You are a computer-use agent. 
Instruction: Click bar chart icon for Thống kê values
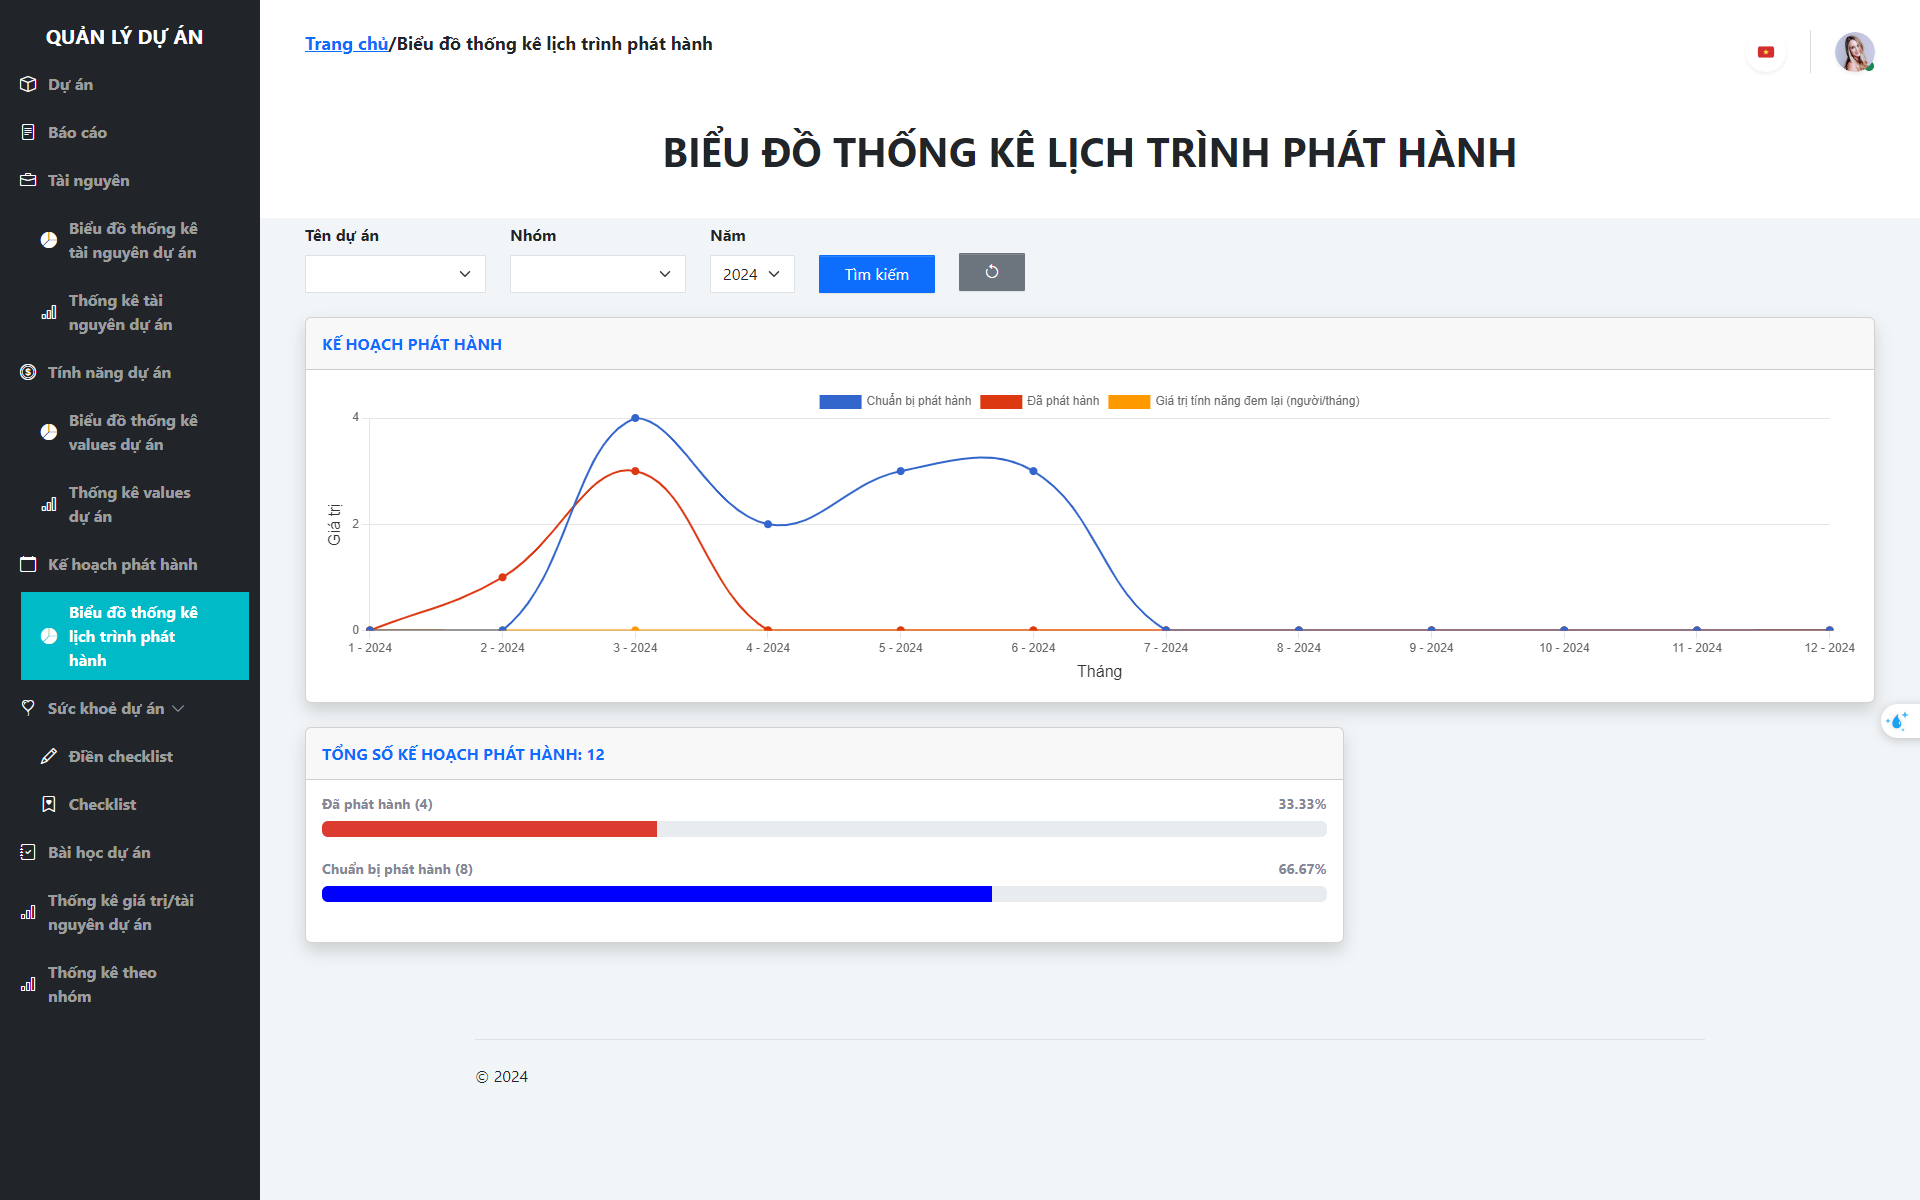coord(49,504)
